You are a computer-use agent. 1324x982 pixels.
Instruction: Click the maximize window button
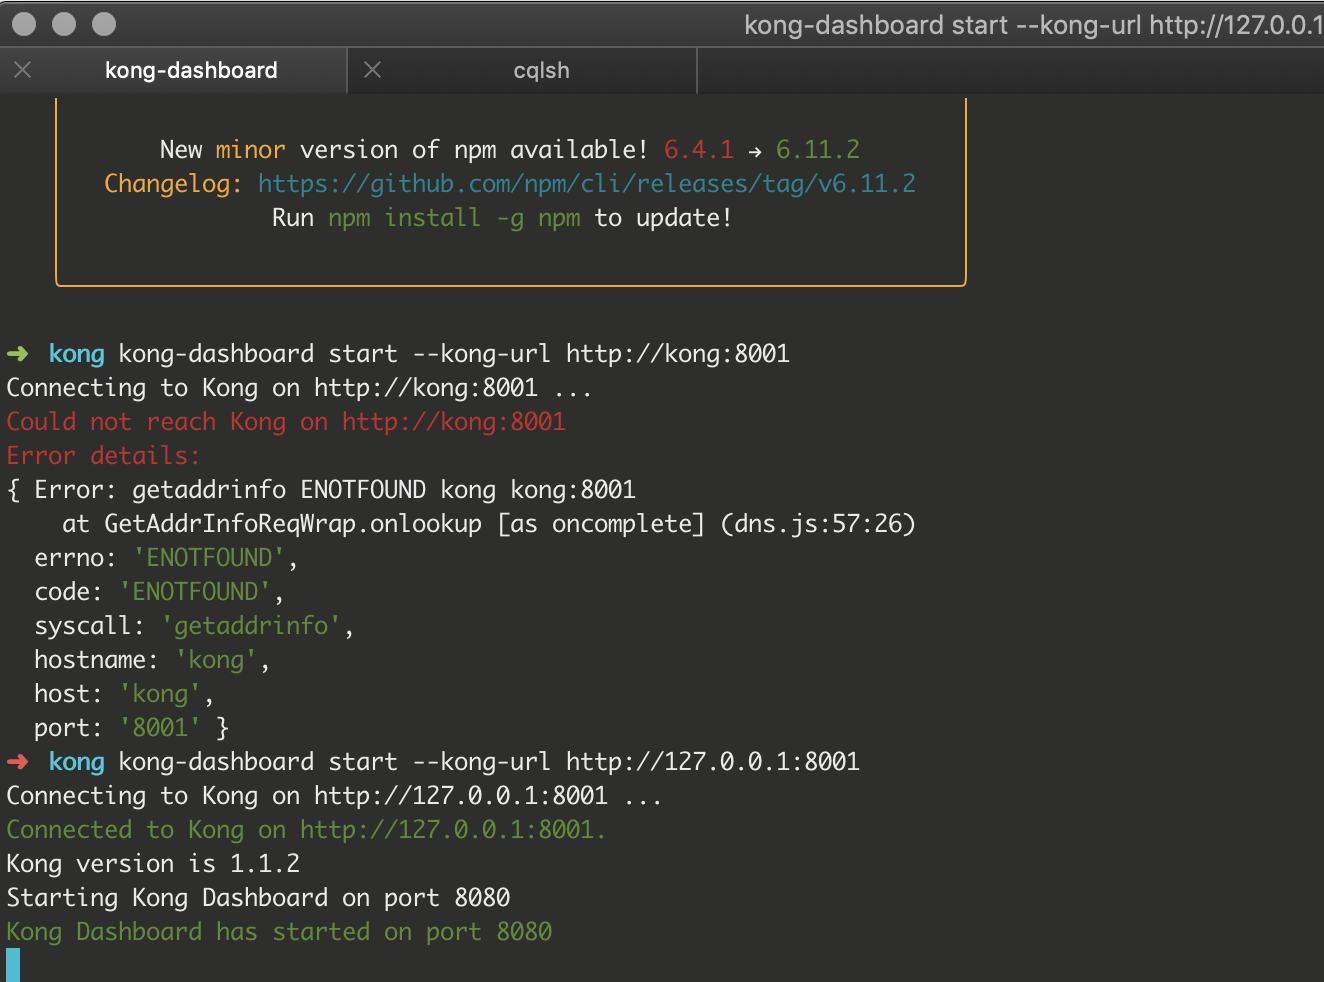[104, 24]
